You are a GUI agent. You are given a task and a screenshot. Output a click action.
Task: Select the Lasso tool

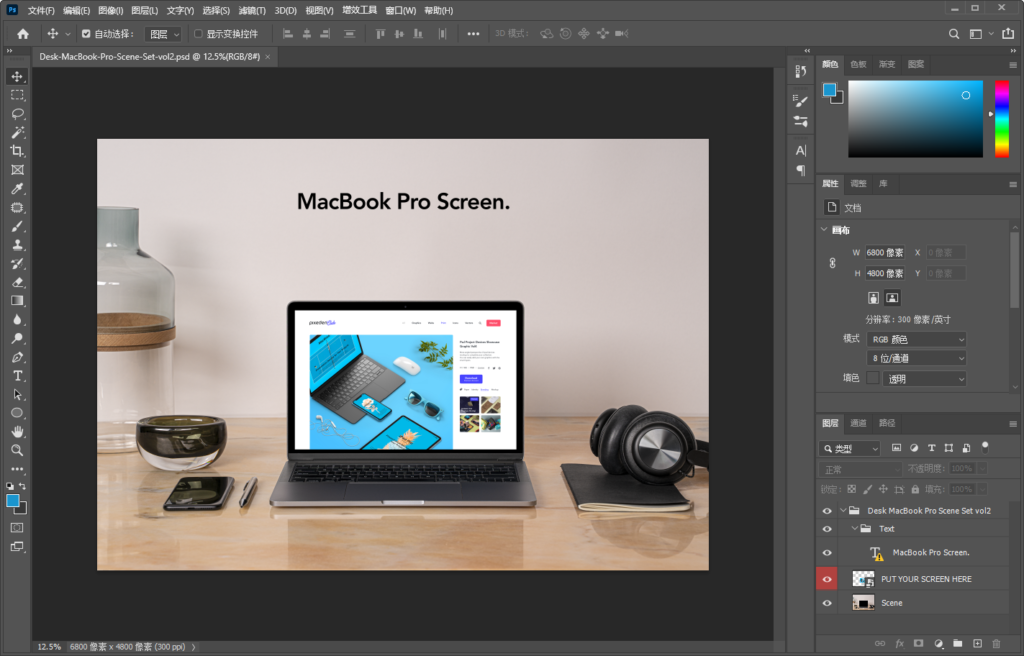pyautogui.click(x=17, y=114)
